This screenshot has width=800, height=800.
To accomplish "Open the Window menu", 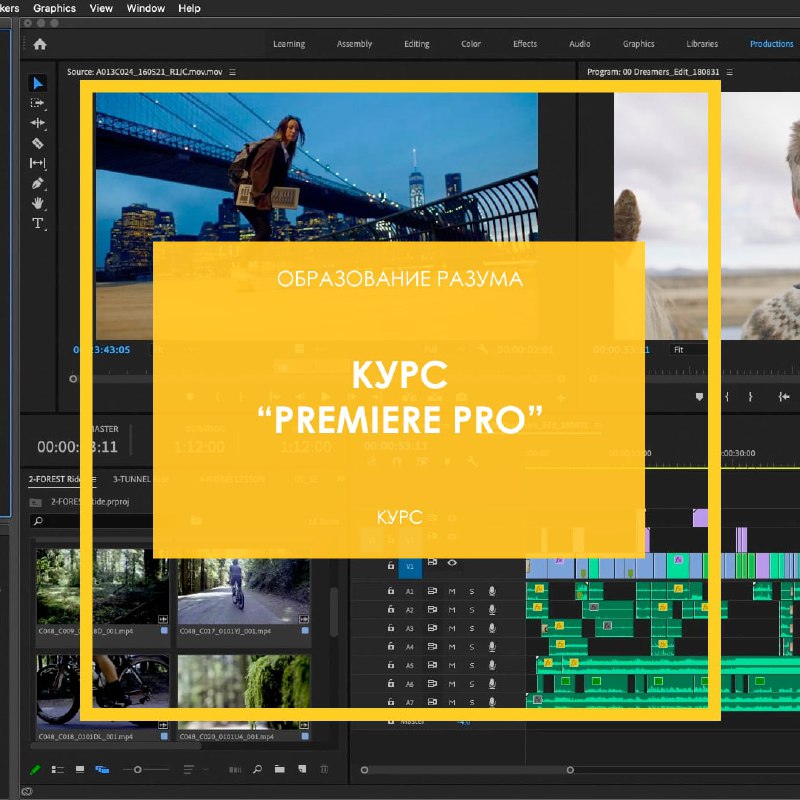I will pyautogui.click(x=146, y=8).
